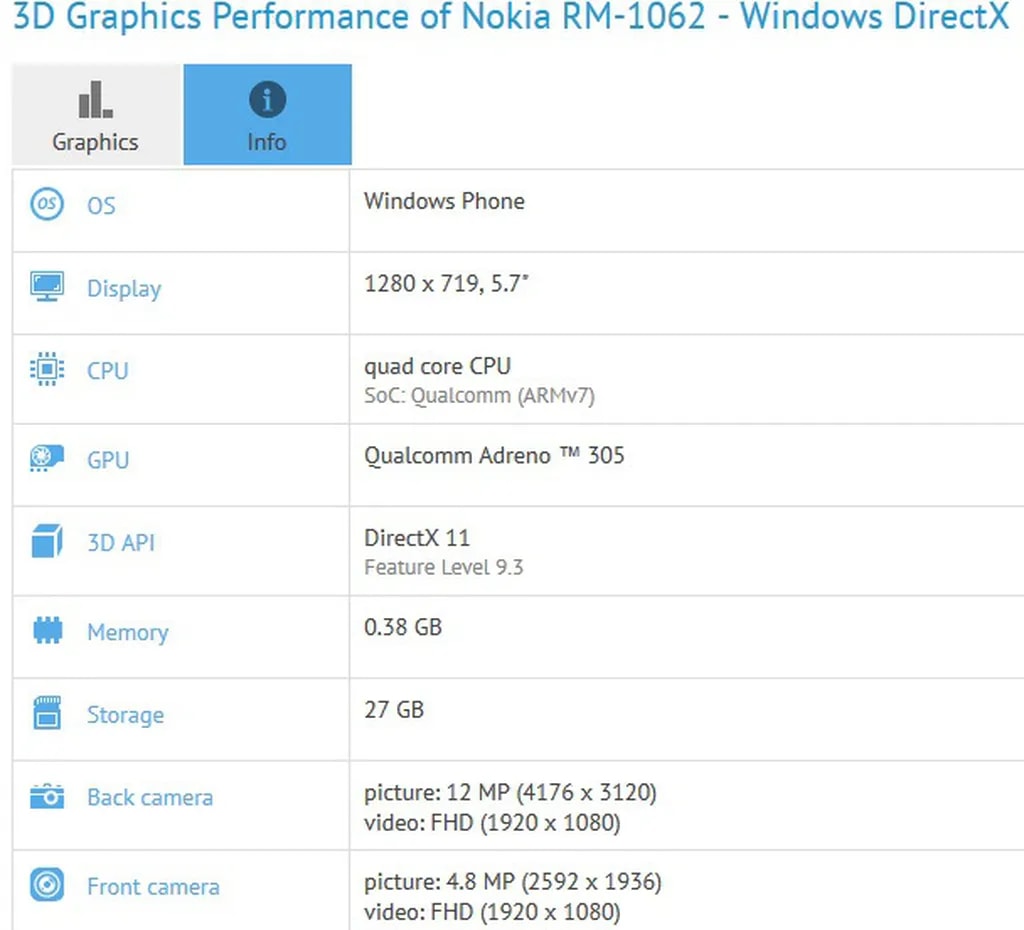
Task: Click the DirectX 11 value text
Action: 416,538
